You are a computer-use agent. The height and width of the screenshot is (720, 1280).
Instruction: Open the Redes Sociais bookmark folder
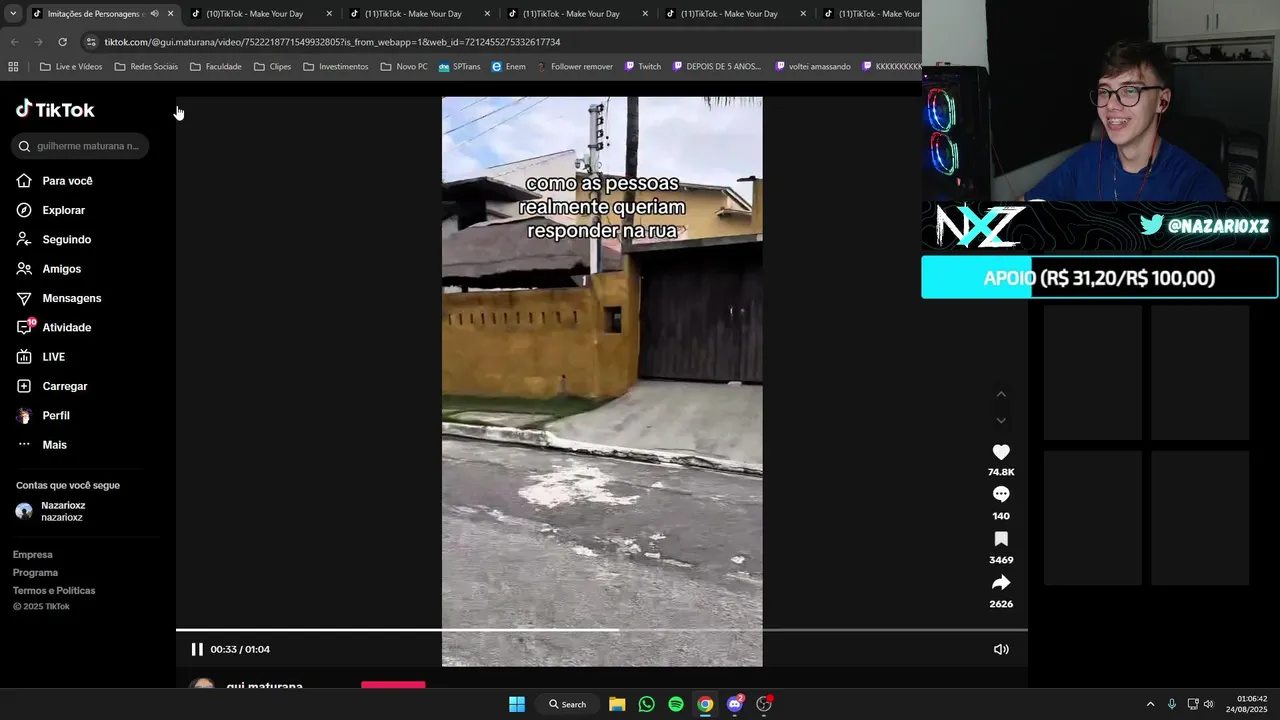point(146,67)
